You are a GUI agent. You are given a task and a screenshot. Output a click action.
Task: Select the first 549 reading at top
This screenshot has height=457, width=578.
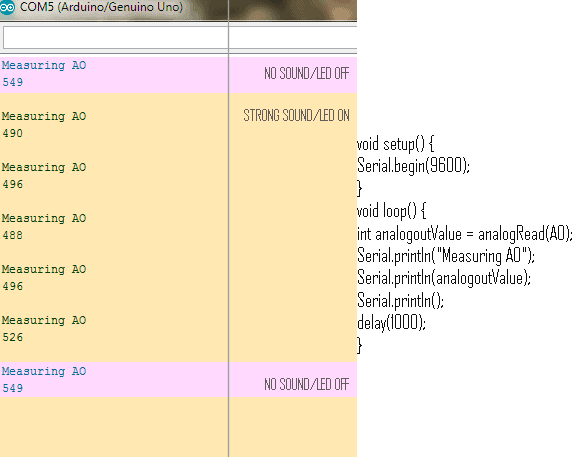click(x=13, y=82)
